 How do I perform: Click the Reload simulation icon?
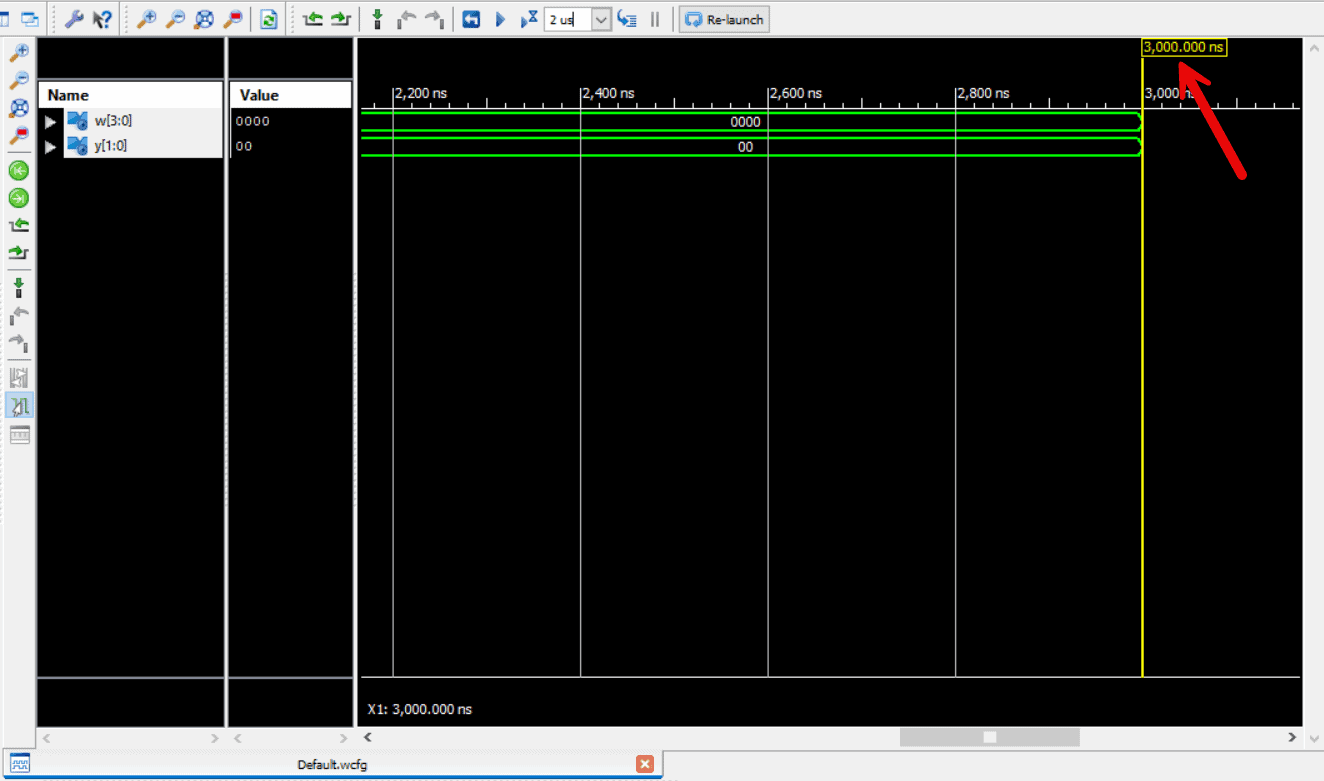coord(268,18)
